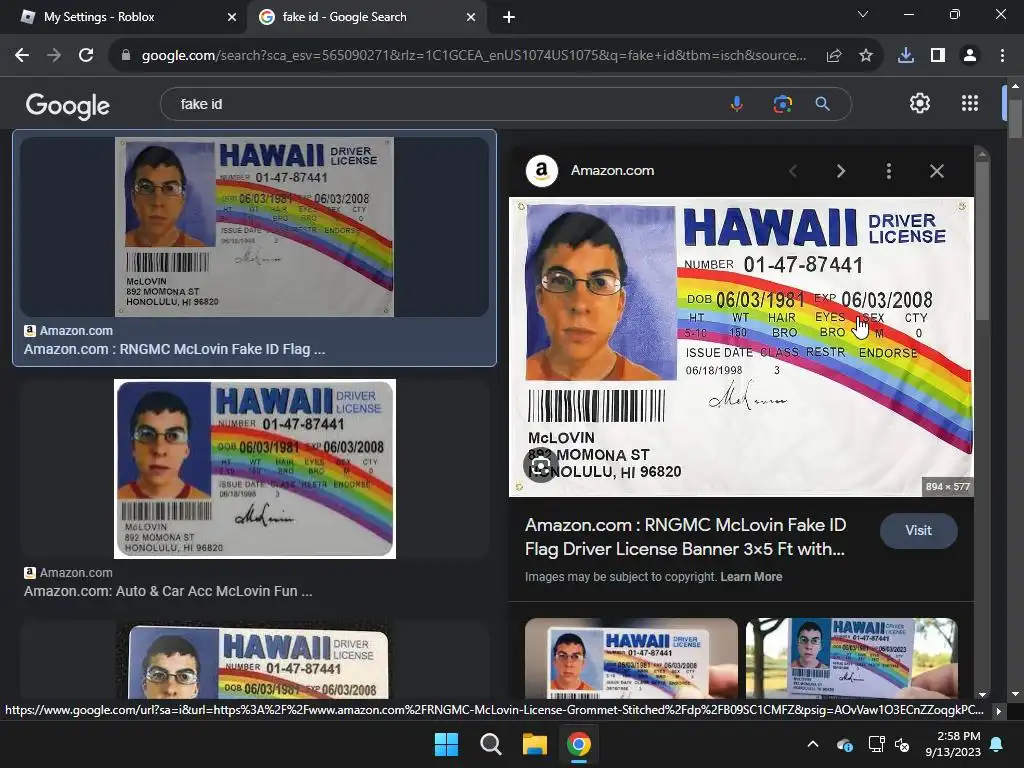Click the notification bell in taskbar
The image size is (1024, 768).
[x=997, y=744]
